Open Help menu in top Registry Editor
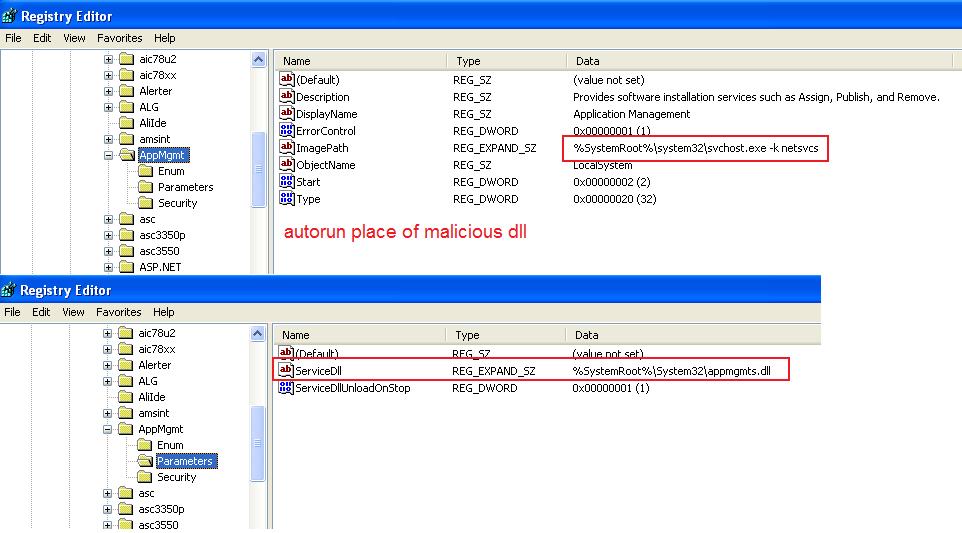 [x=164, y=38]
